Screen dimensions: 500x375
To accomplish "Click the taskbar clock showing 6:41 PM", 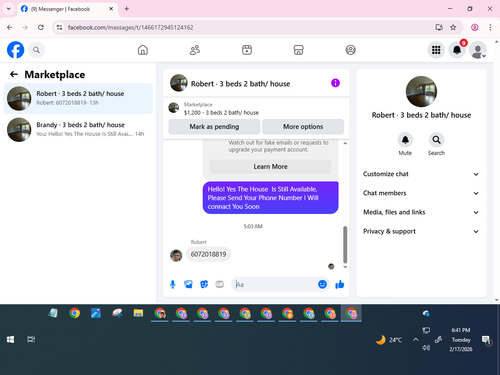I will click(x=461, y=340).
